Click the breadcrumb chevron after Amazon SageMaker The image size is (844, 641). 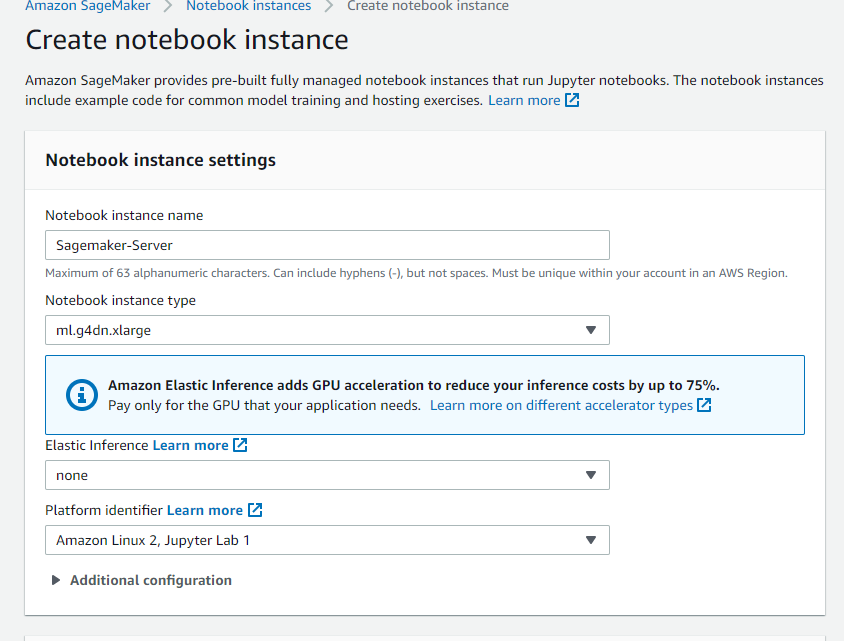click(x=168, y=6)
